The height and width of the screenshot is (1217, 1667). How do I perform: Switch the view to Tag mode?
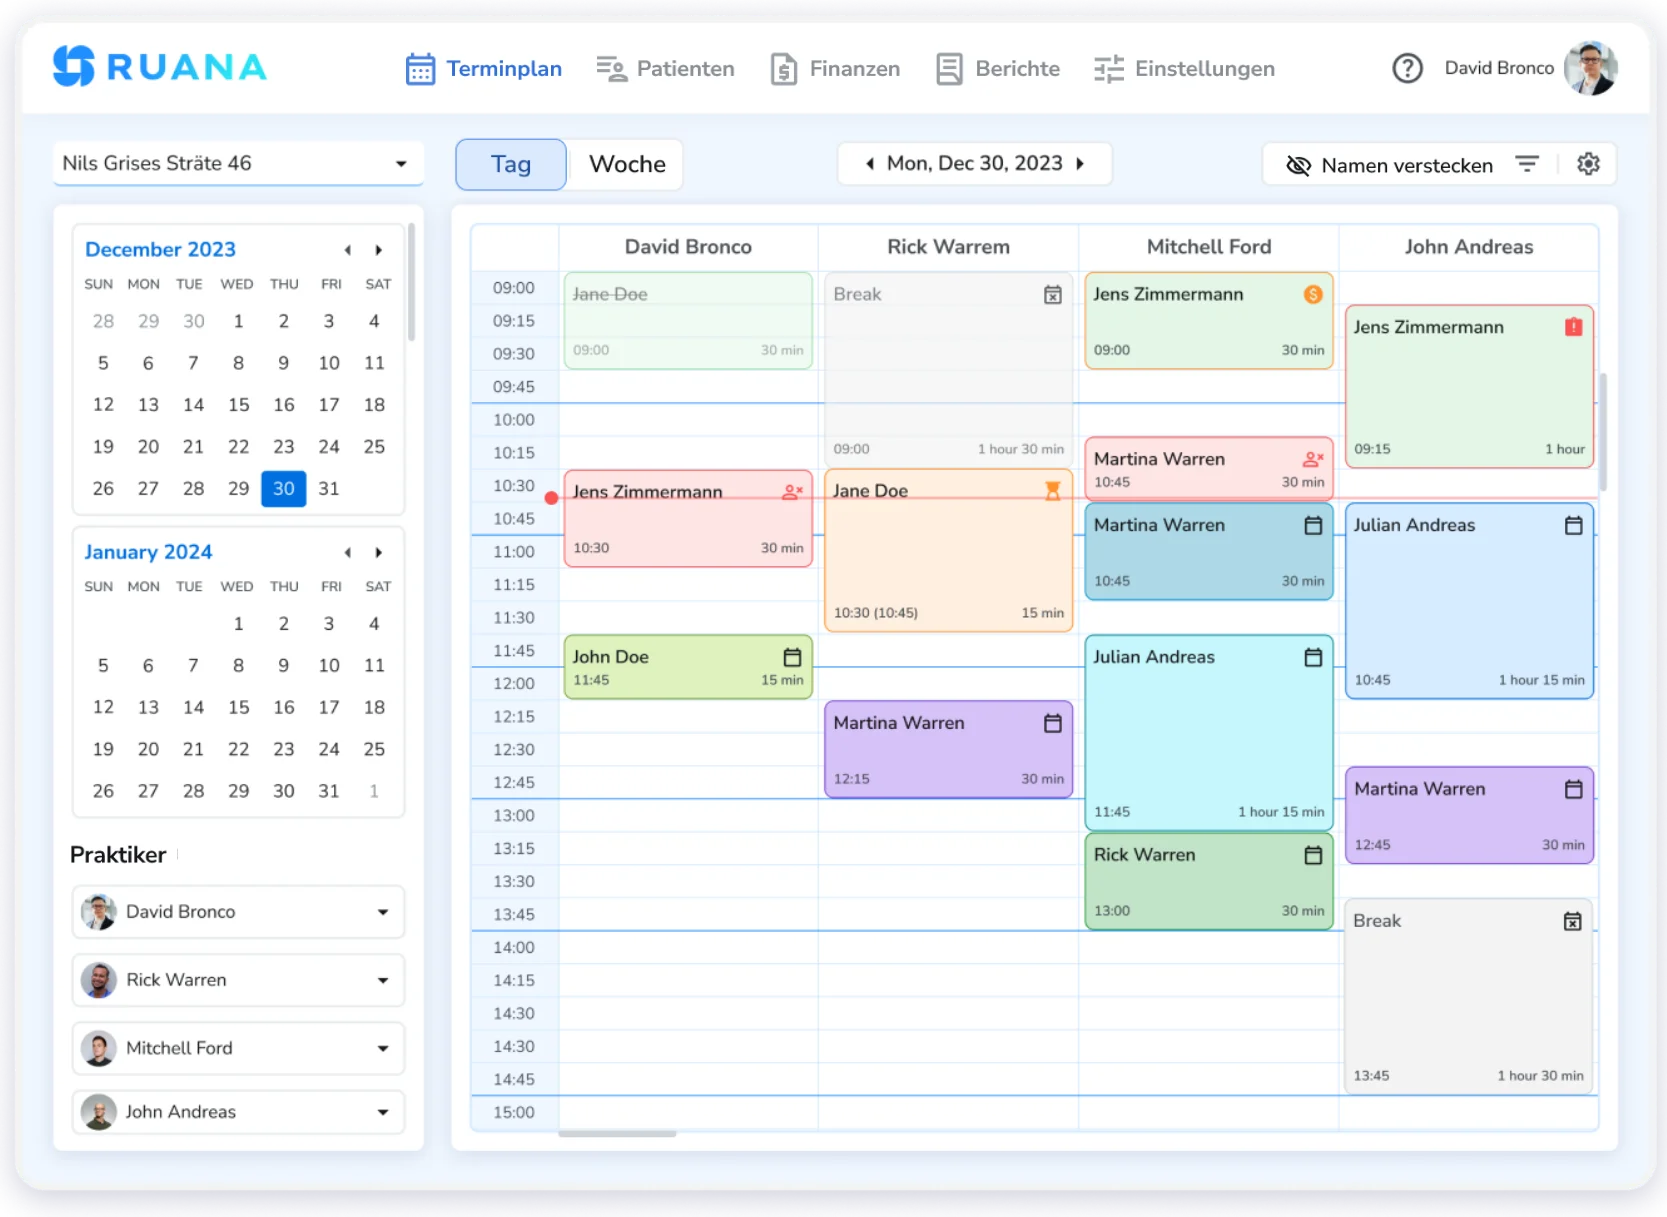pyautogui.click(x=510, y=163)
